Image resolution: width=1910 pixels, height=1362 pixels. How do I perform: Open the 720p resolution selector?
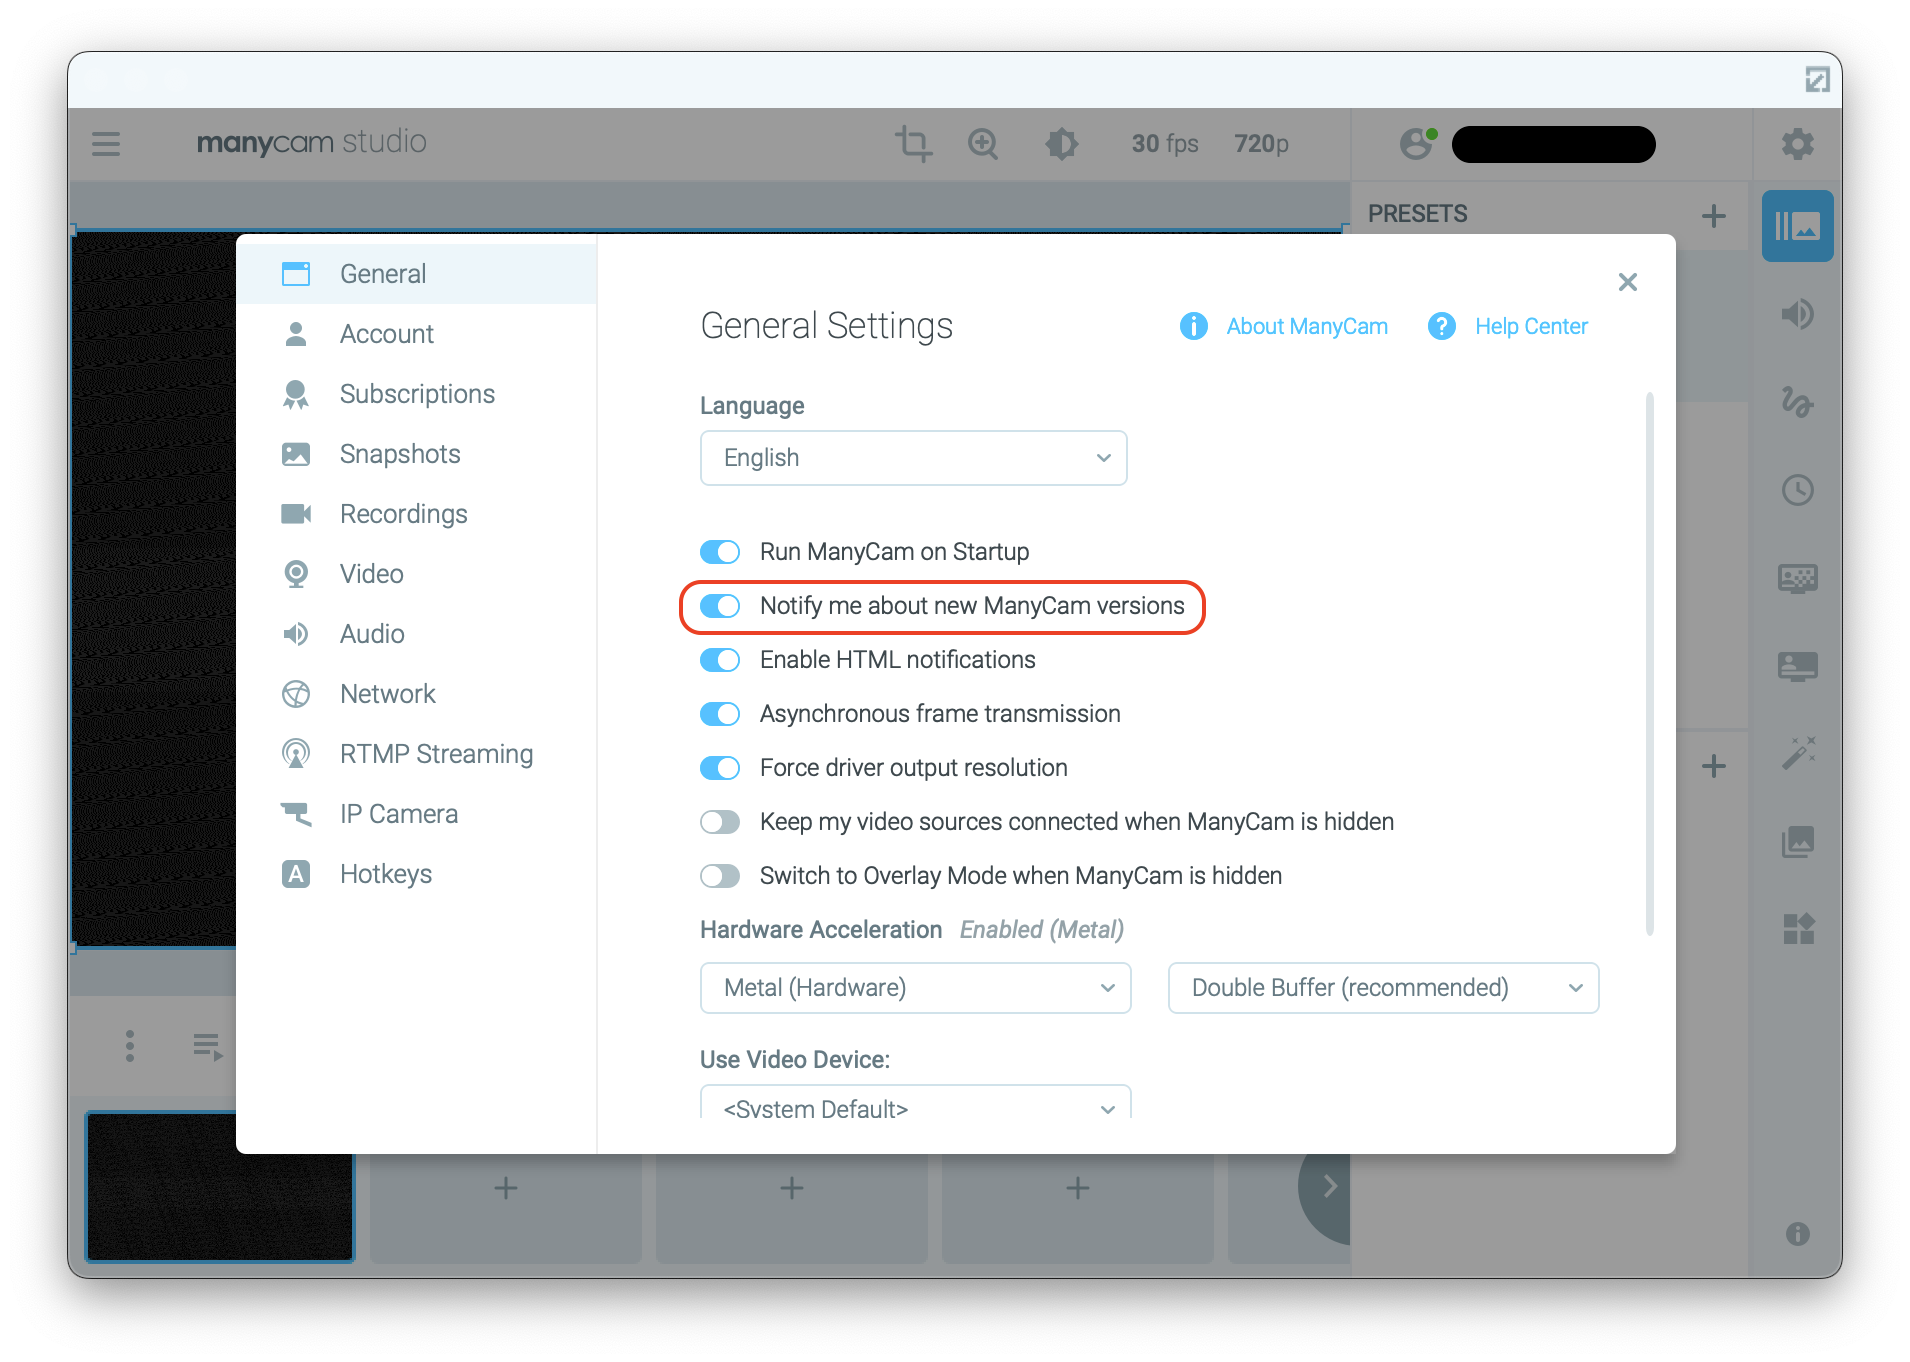(x=1262, y=144)
